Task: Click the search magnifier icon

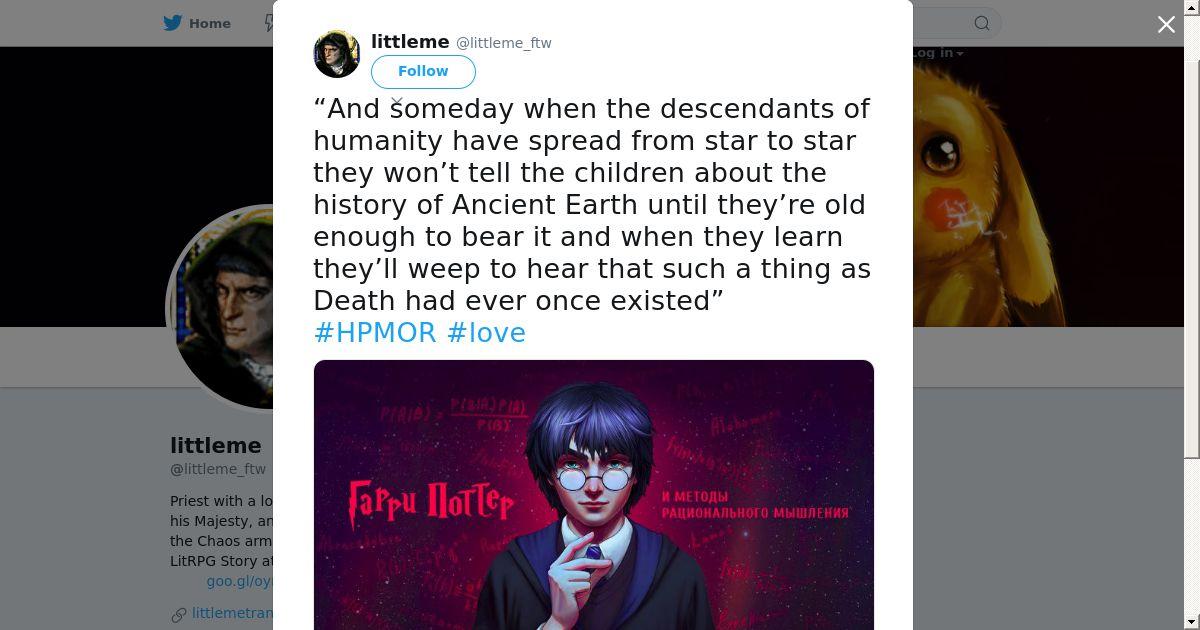Action: (x=982, y=23)
